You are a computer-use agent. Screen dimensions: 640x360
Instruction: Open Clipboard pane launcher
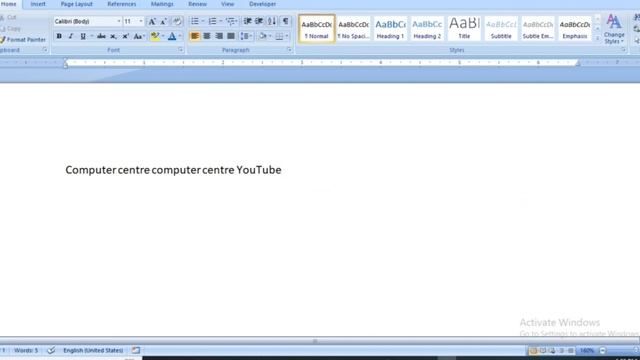pyautogui.click(x=45, y=50)
